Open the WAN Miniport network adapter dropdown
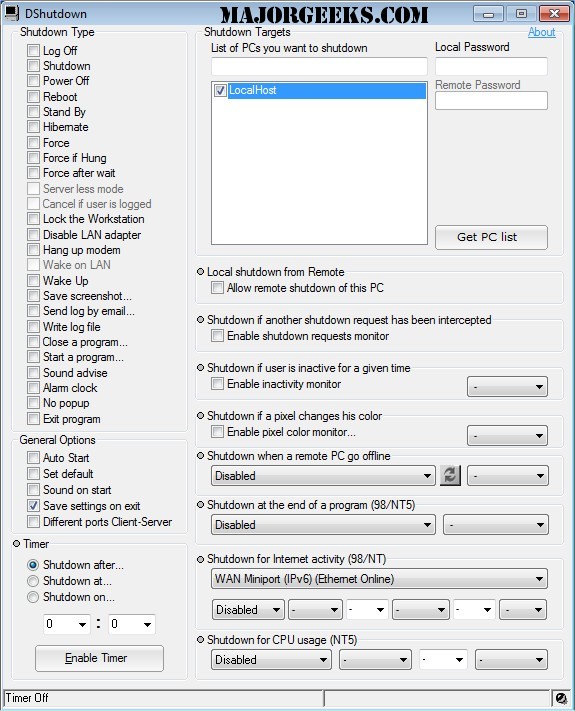 point(380,579)
